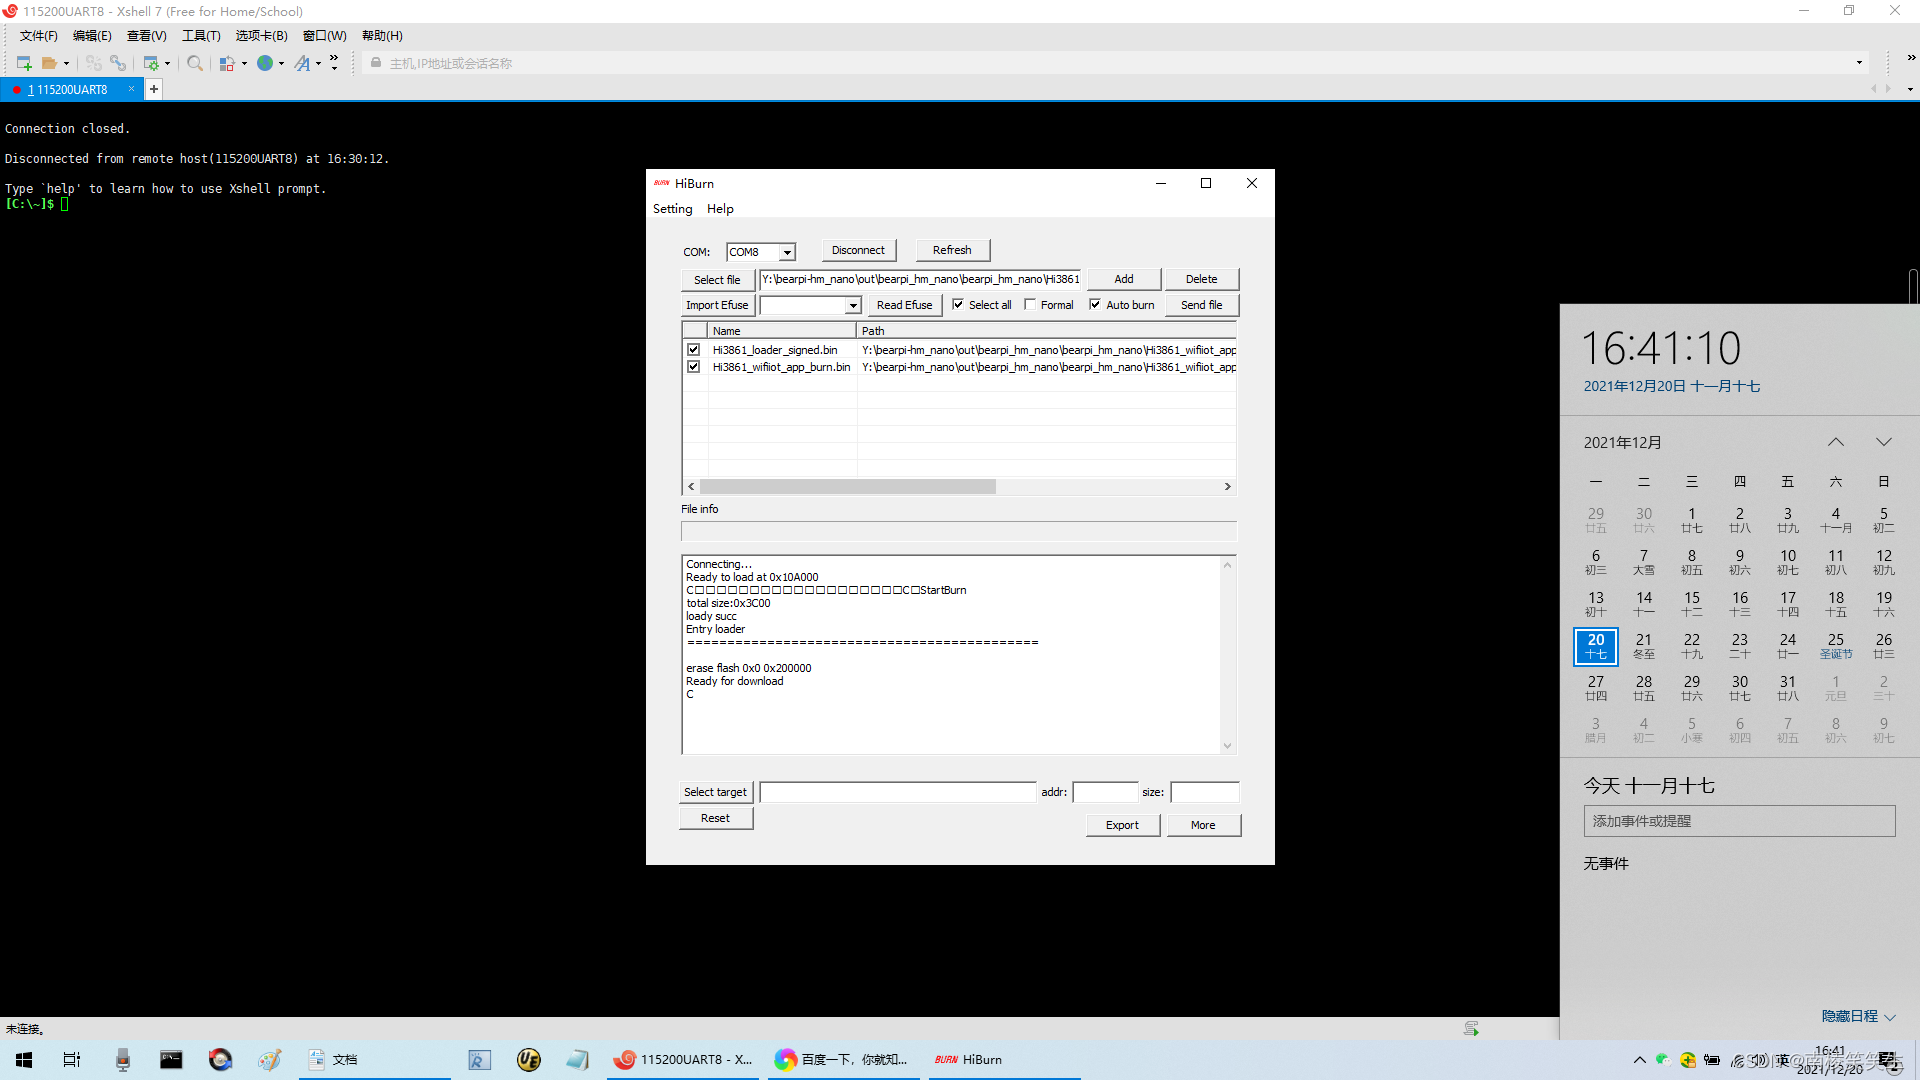Click the New Session icon in Xshell toolbar
The height and width of the screenshot is (1080, 1920).
[x=24, y=63]
